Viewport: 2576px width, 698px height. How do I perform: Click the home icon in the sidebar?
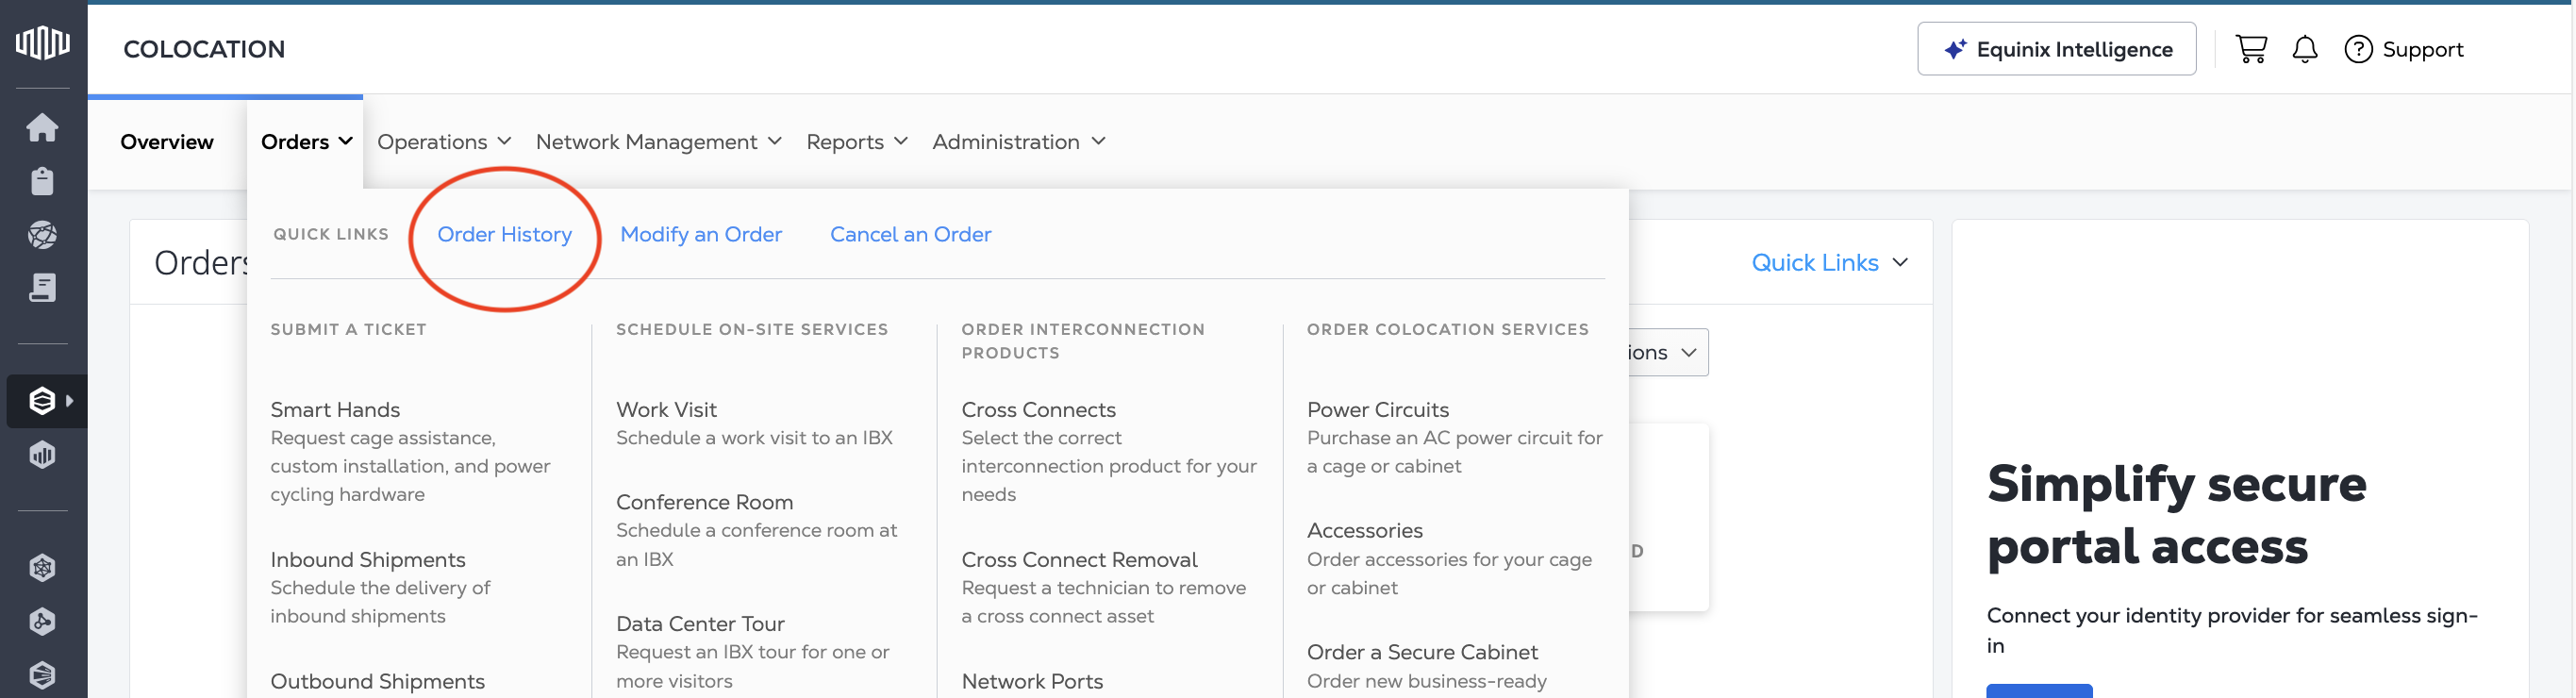point(42,128)
